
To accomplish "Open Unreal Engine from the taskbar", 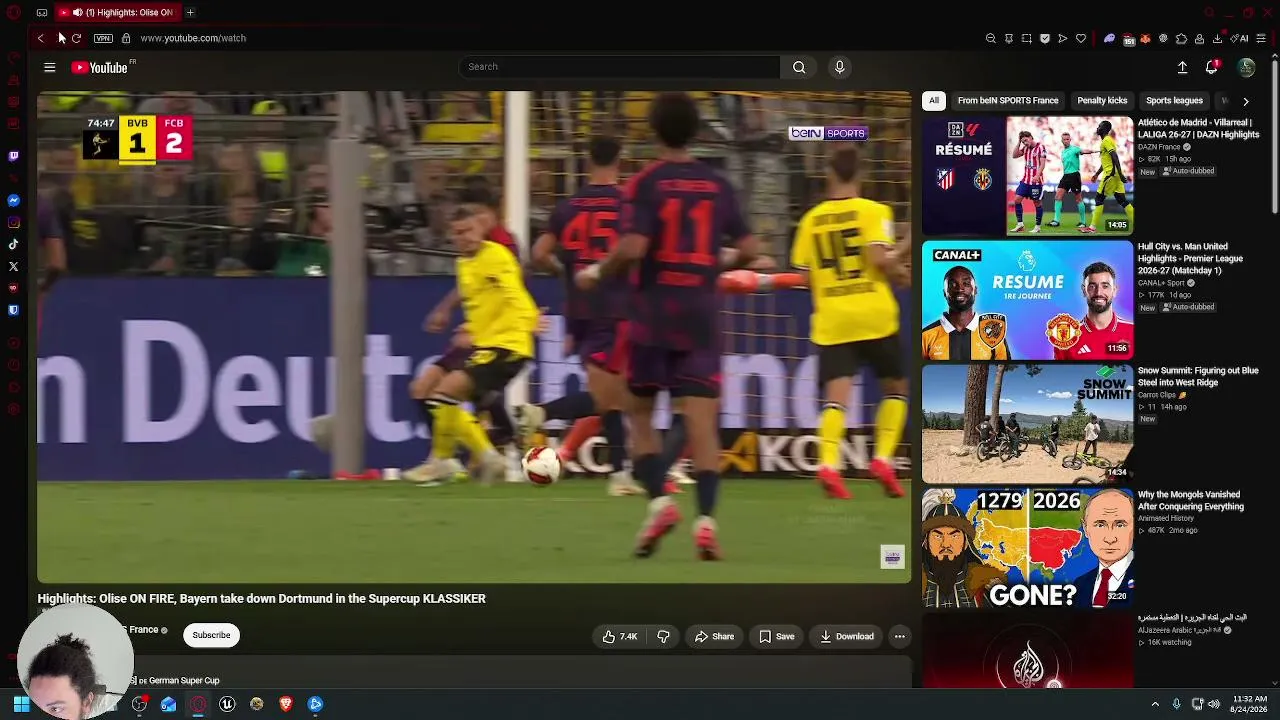I will tap(227, 704).
